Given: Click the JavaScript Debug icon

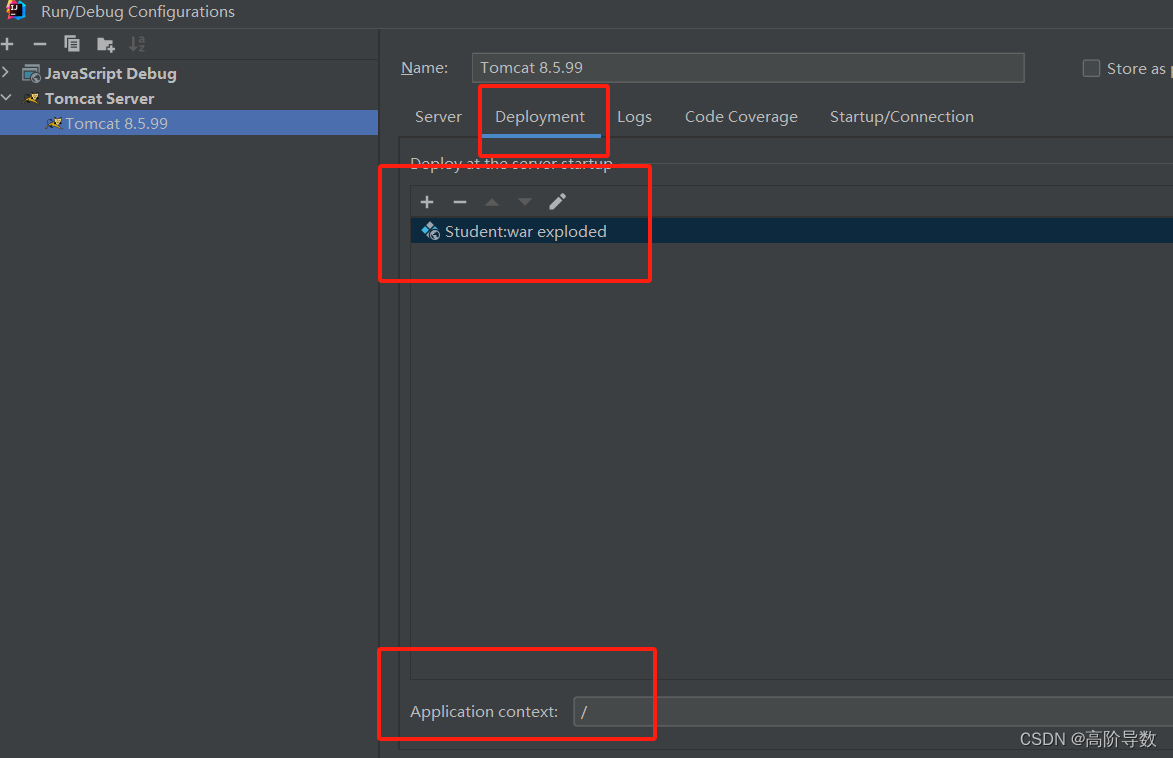Looking at the screenshot, I should click(31, 73).
